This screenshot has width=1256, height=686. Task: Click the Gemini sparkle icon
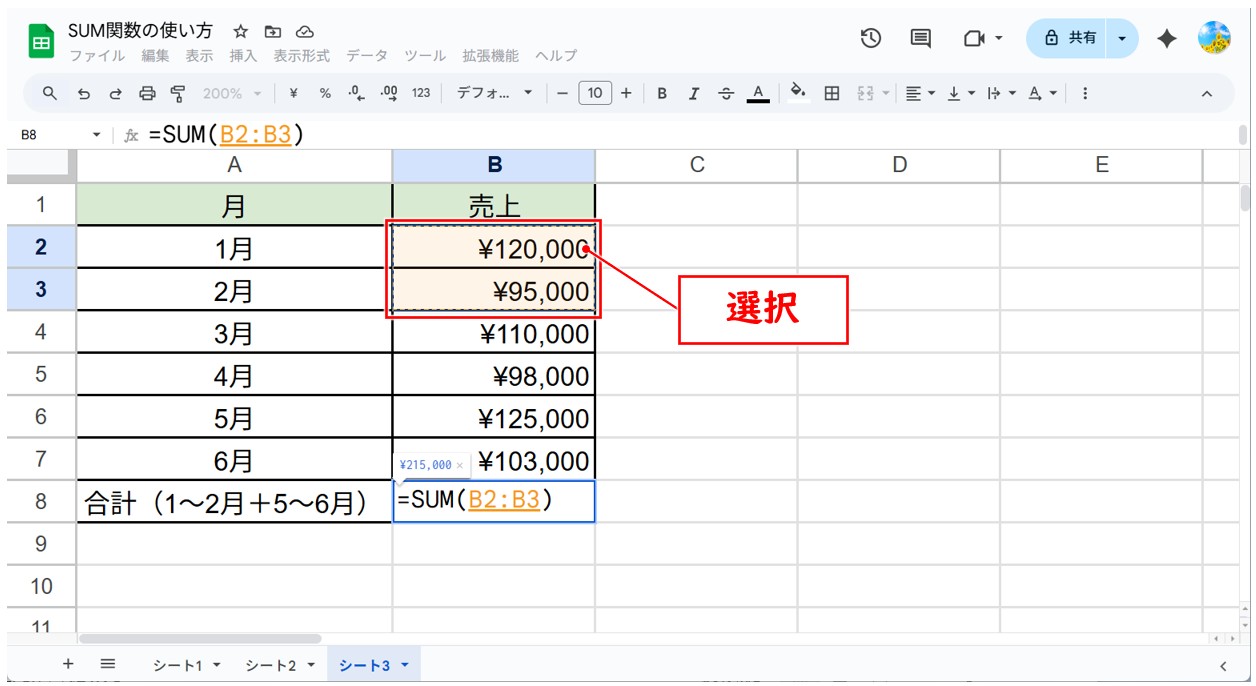click(1166, 38)
